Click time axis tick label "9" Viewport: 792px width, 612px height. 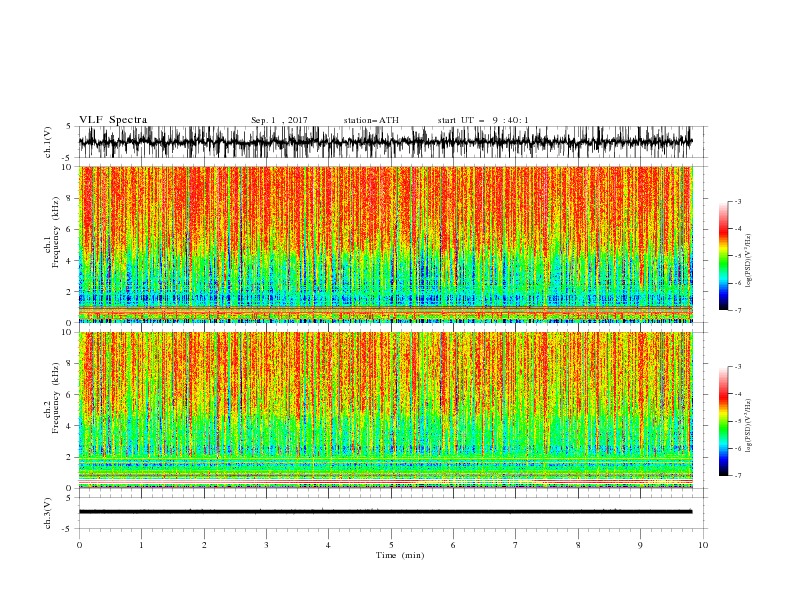point(640,545)
